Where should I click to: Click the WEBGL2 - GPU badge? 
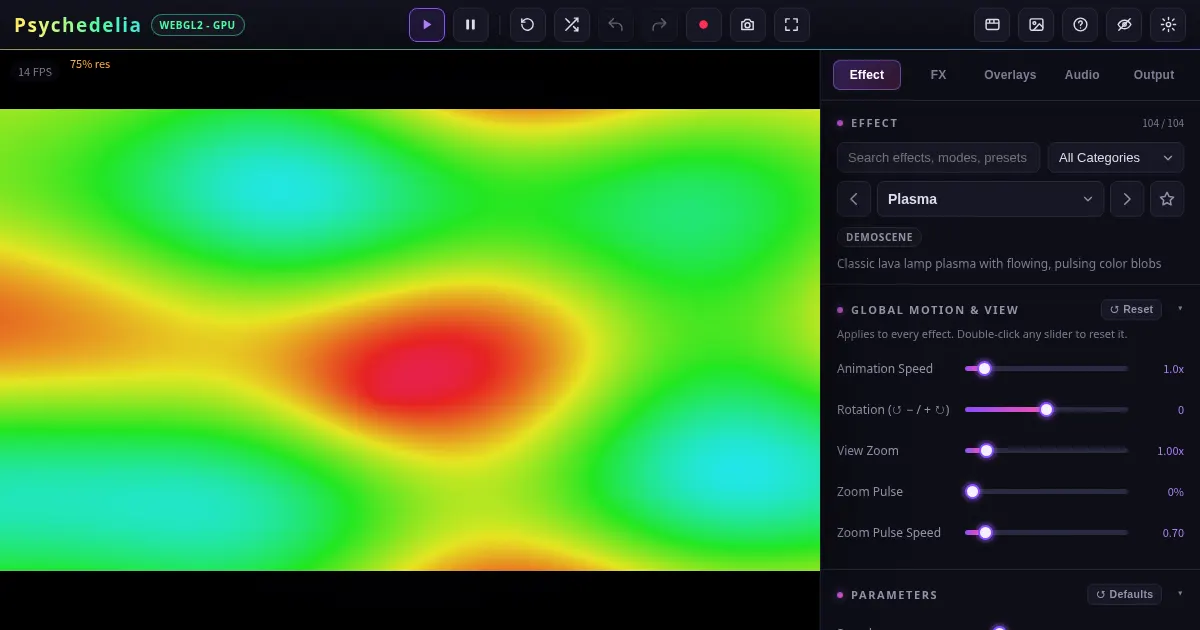(x=198, y=25)
